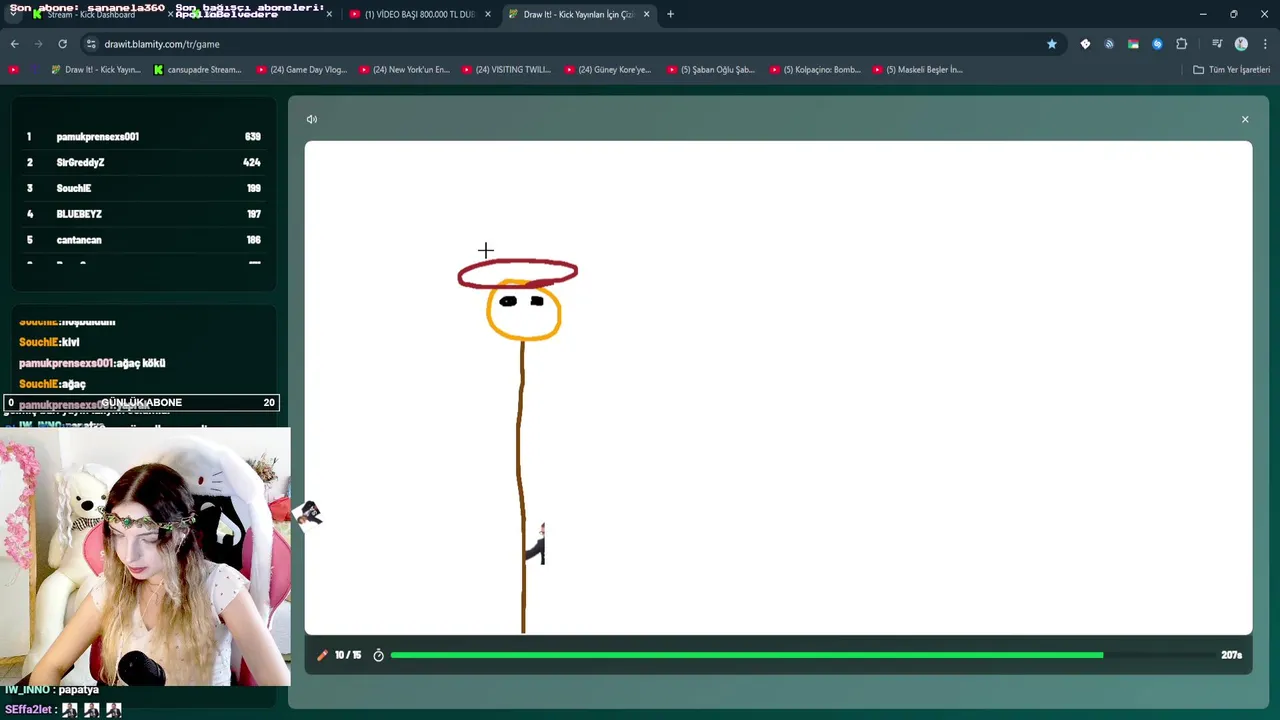This screenshot has width=1280, height=720.
Task: Click the GÜNLÜK ABONE goal bar
Action: coord(141,403)
